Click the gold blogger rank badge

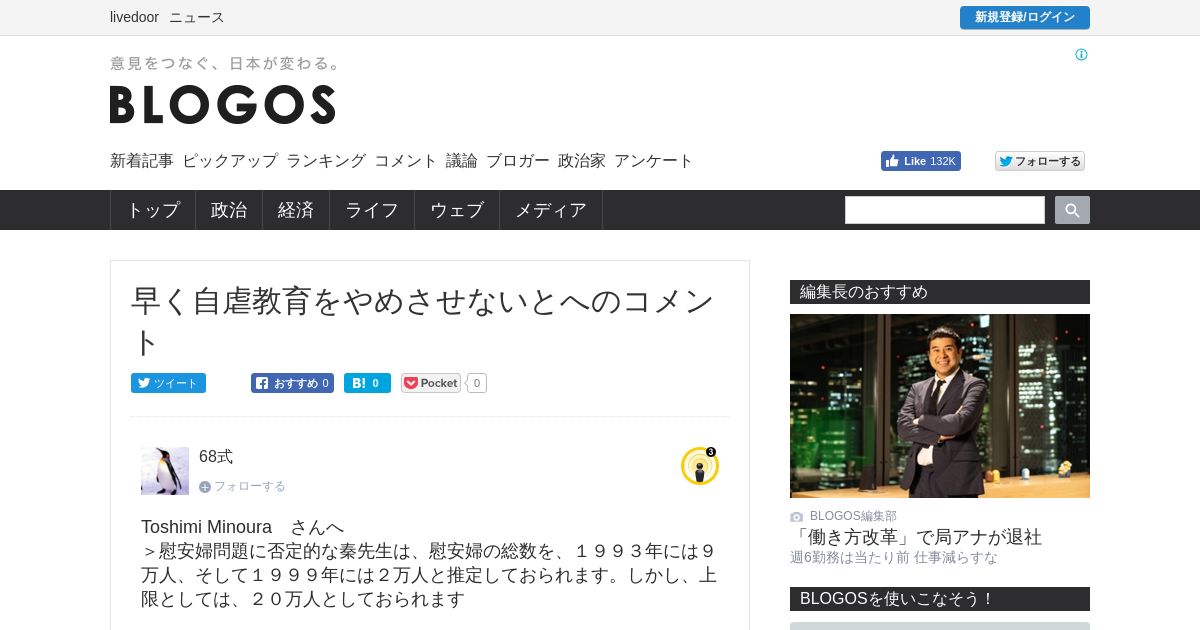click(700, 466)
